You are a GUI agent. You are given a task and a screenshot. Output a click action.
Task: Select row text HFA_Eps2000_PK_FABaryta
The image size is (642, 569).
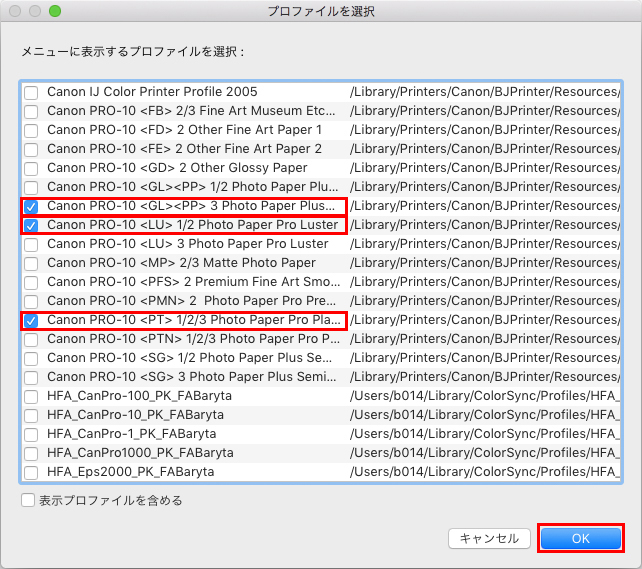131,472
